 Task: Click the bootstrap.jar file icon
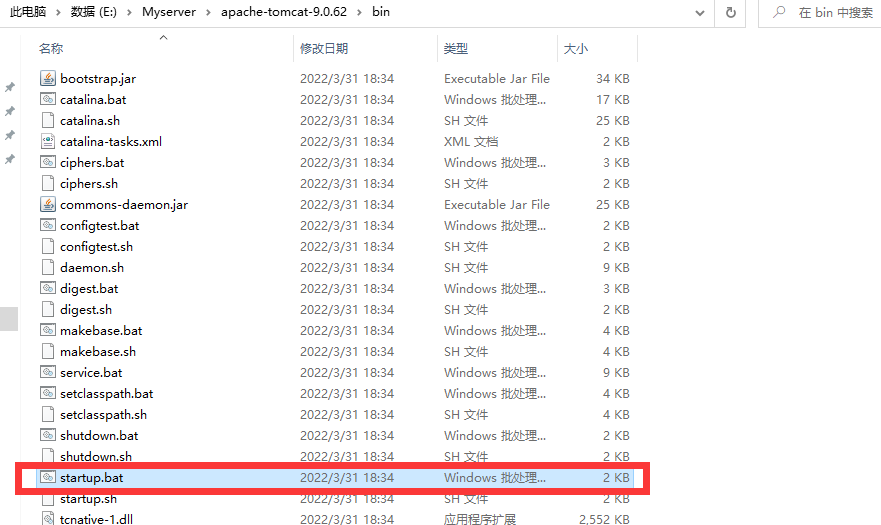tap(48, 78)
